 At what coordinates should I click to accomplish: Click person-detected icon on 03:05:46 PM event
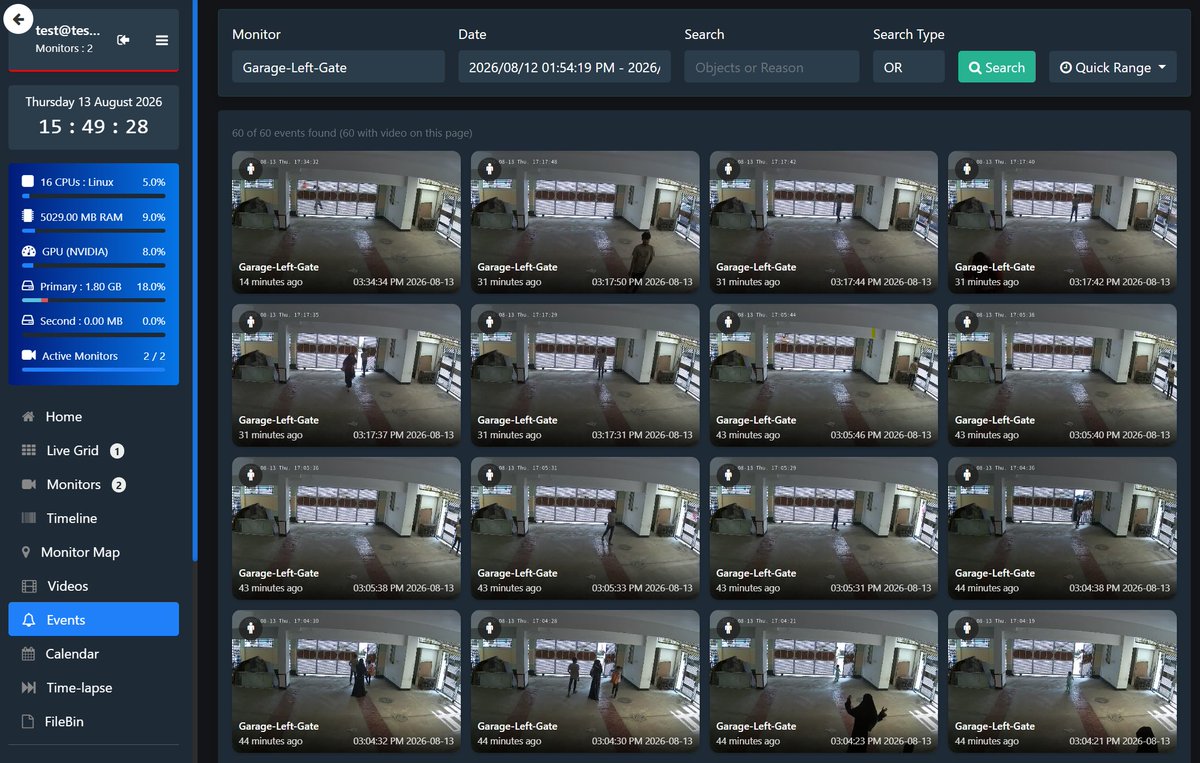click(x=728, y=323)
